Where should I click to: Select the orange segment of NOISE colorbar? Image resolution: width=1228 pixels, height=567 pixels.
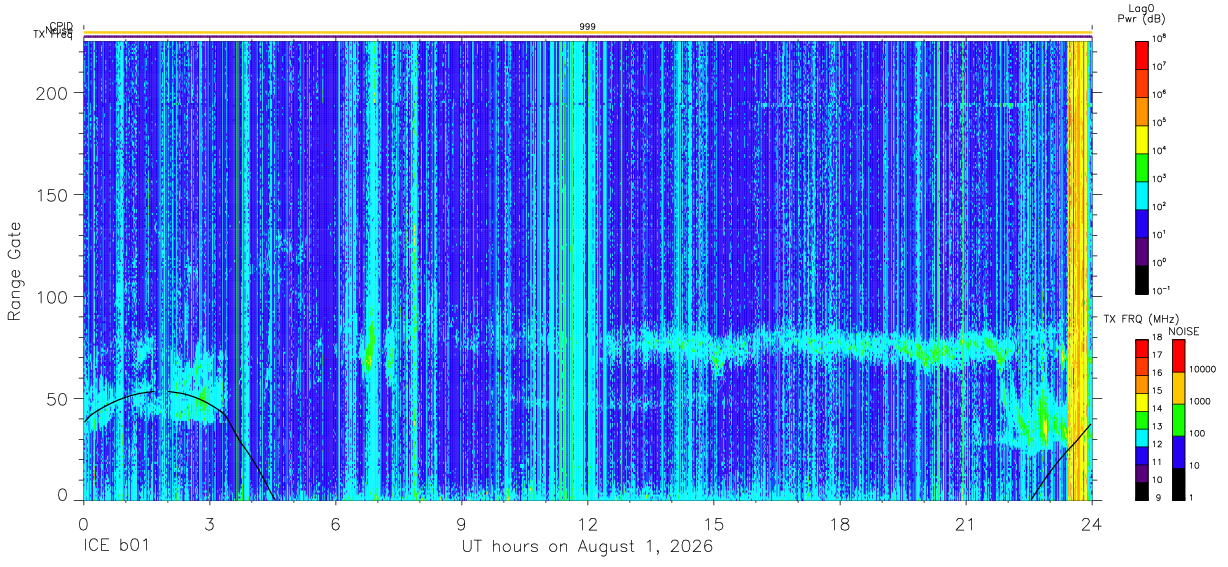click(x=1178, y=387)
